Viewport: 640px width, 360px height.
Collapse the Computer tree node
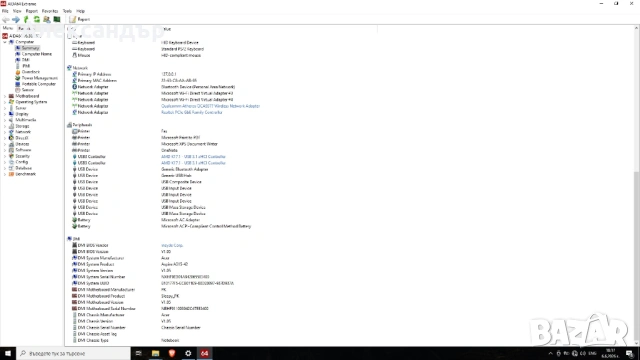(5, 42)
